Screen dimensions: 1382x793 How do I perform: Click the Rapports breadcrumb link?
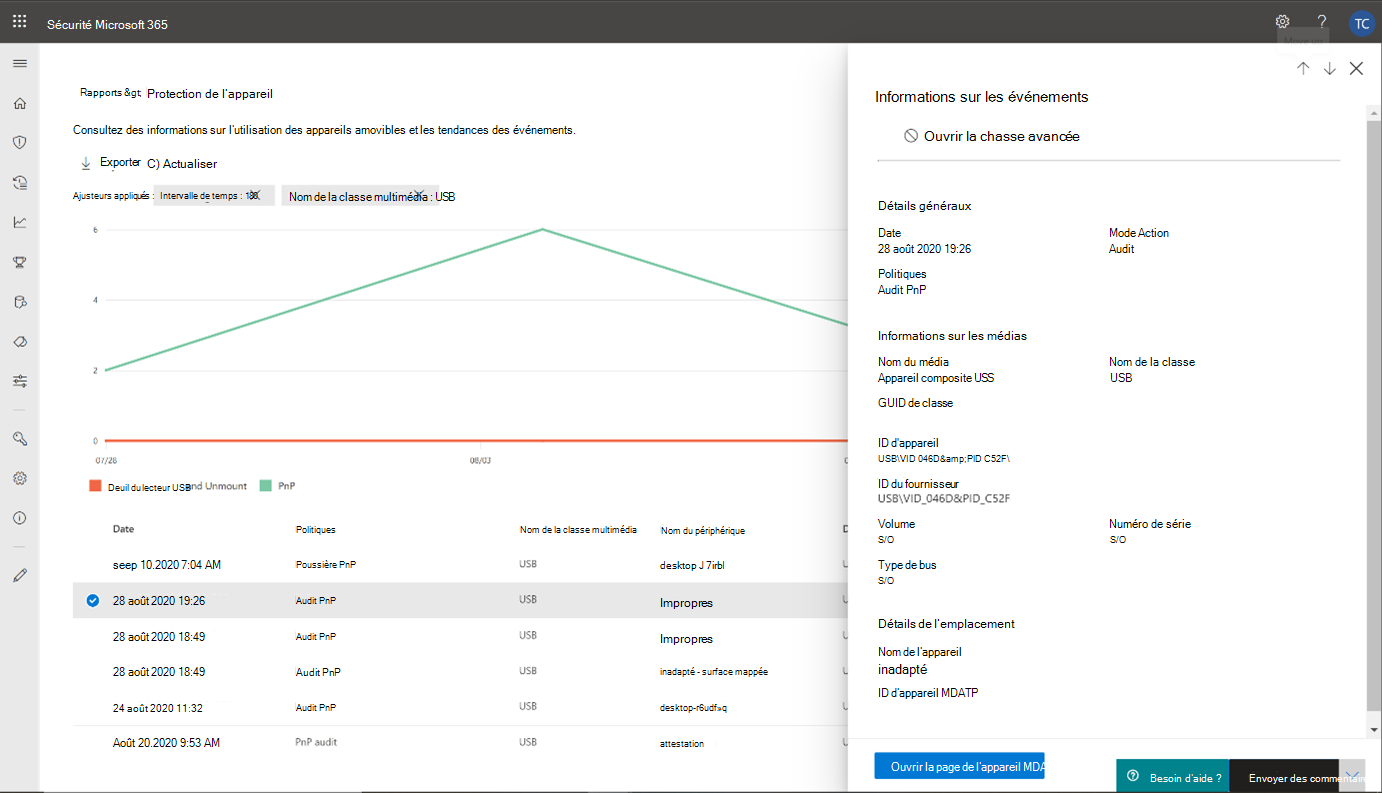pos(110,93)
